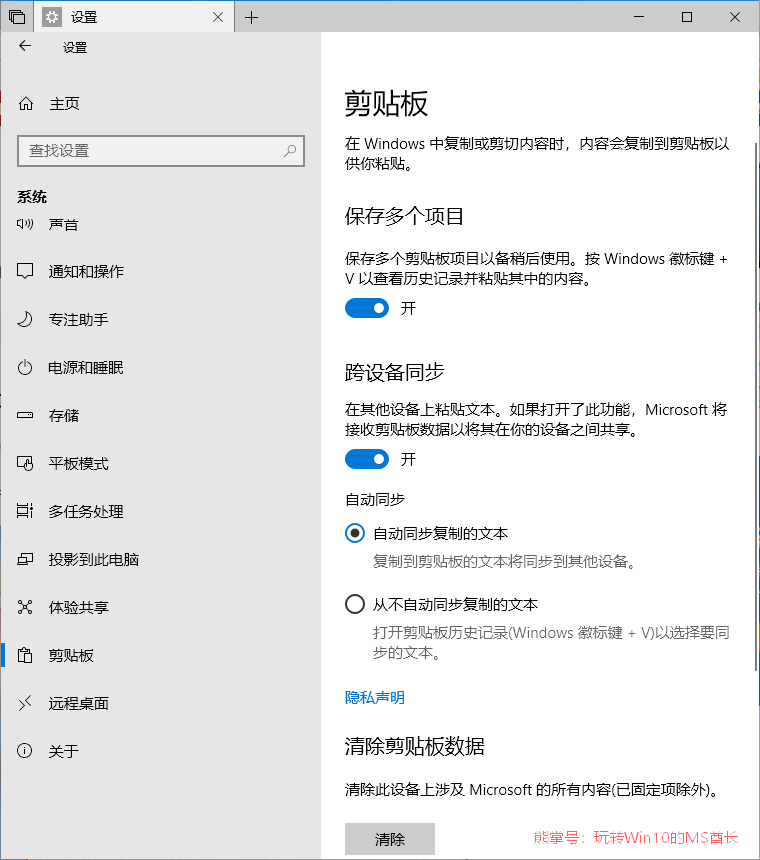Select 从不自动同步复制的文本 radio option
760x860 pixels.
click(x=355, y=604)
